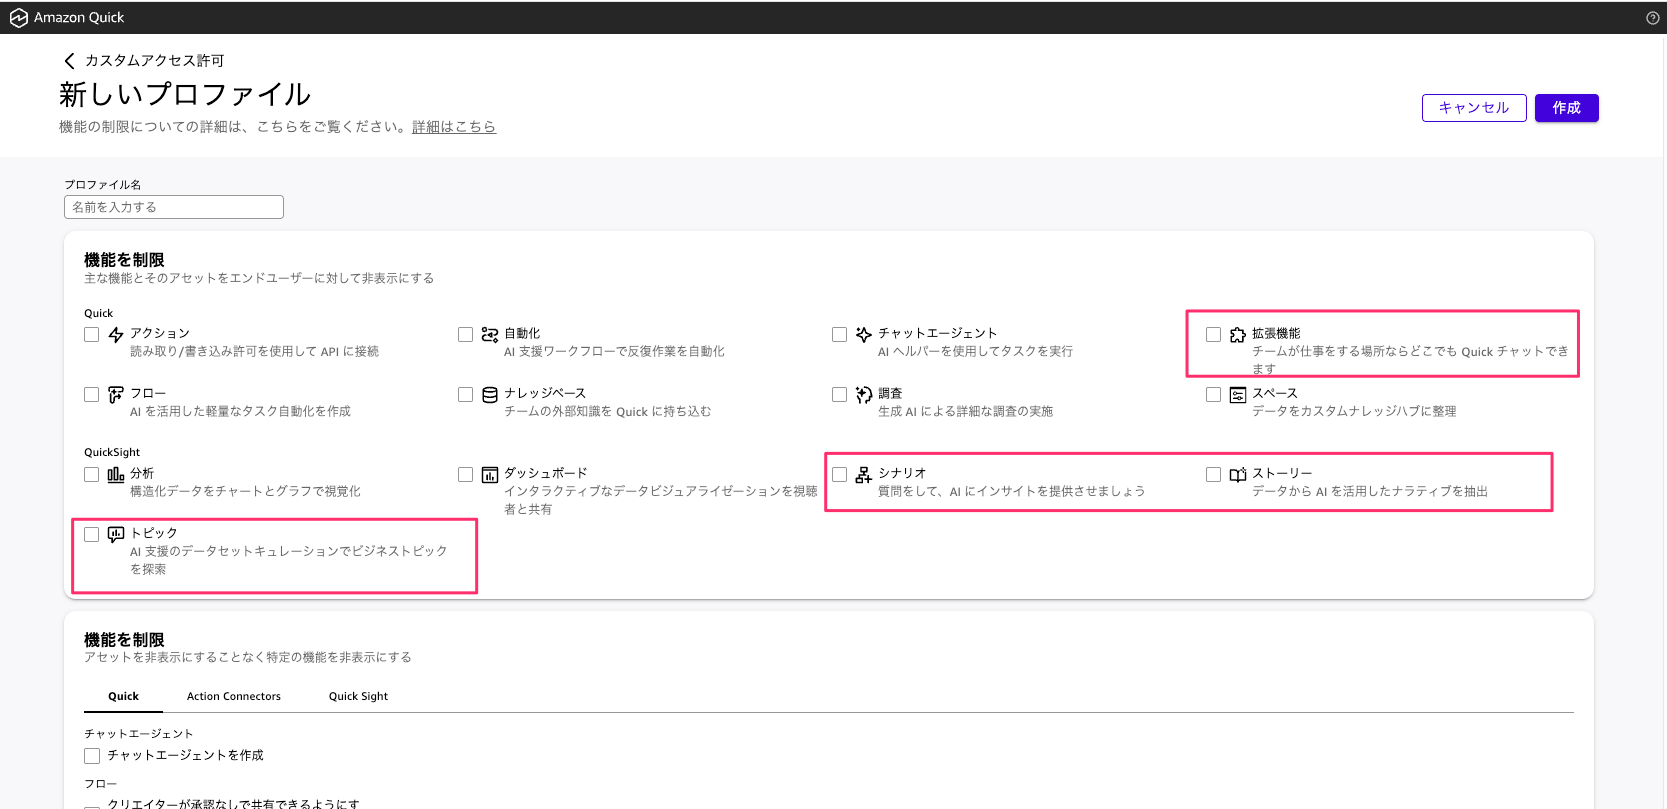
Task: Click the 拡張機能 puzzle icon
Action: coord(1238,335)
